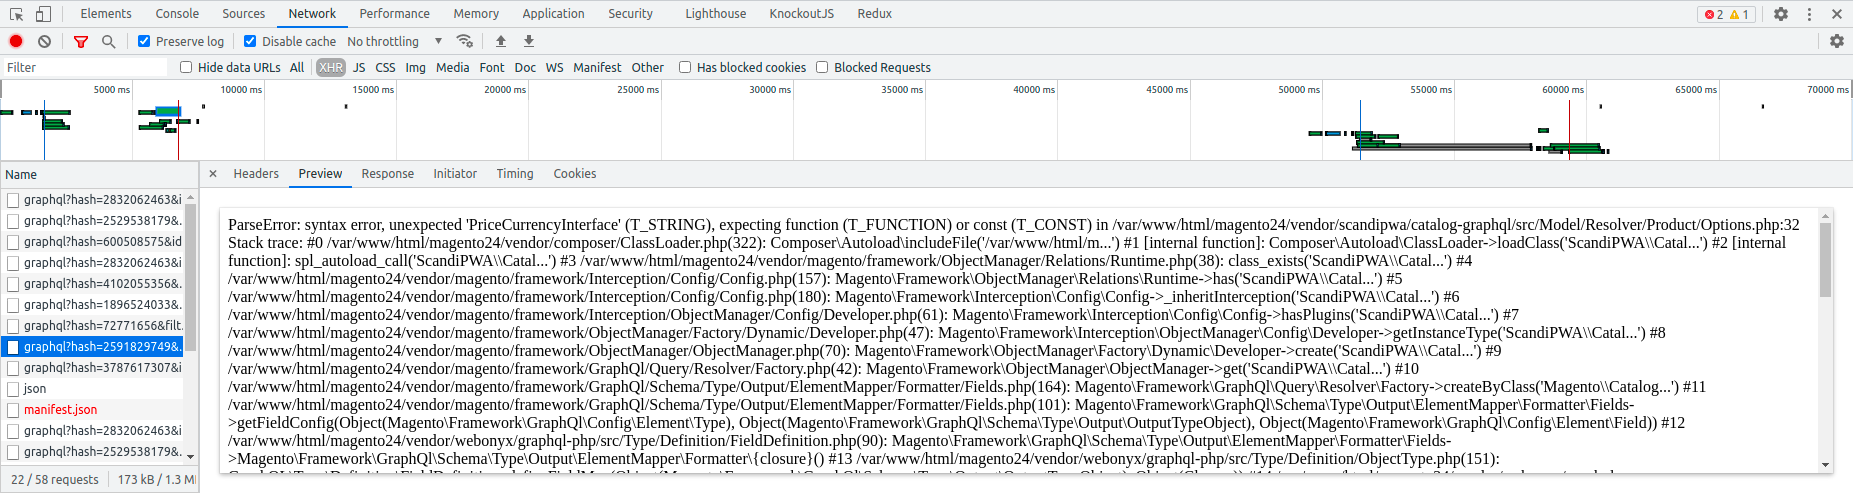Filter requests by Manifest type

597,67
